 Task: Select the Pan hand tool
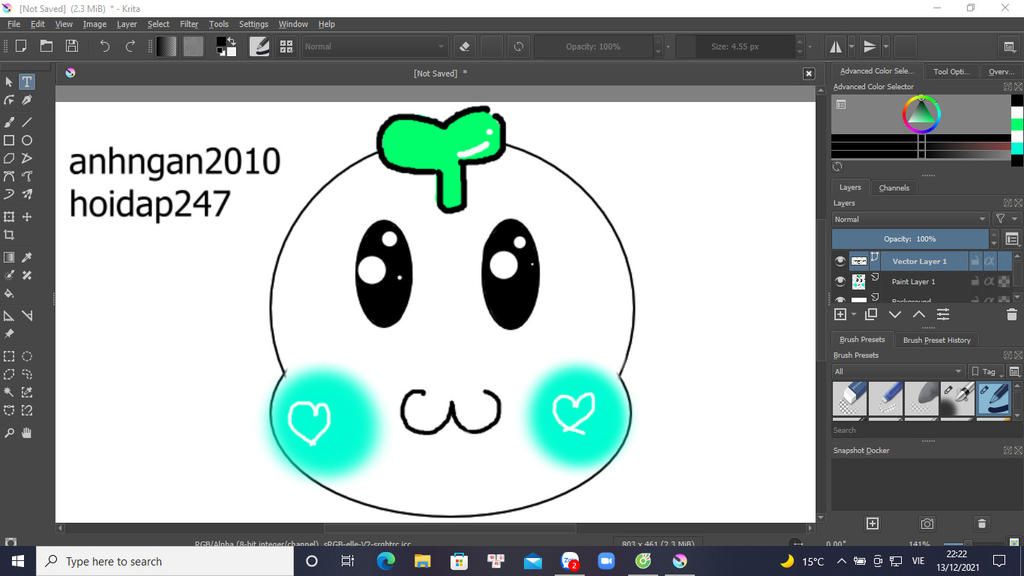27,433
